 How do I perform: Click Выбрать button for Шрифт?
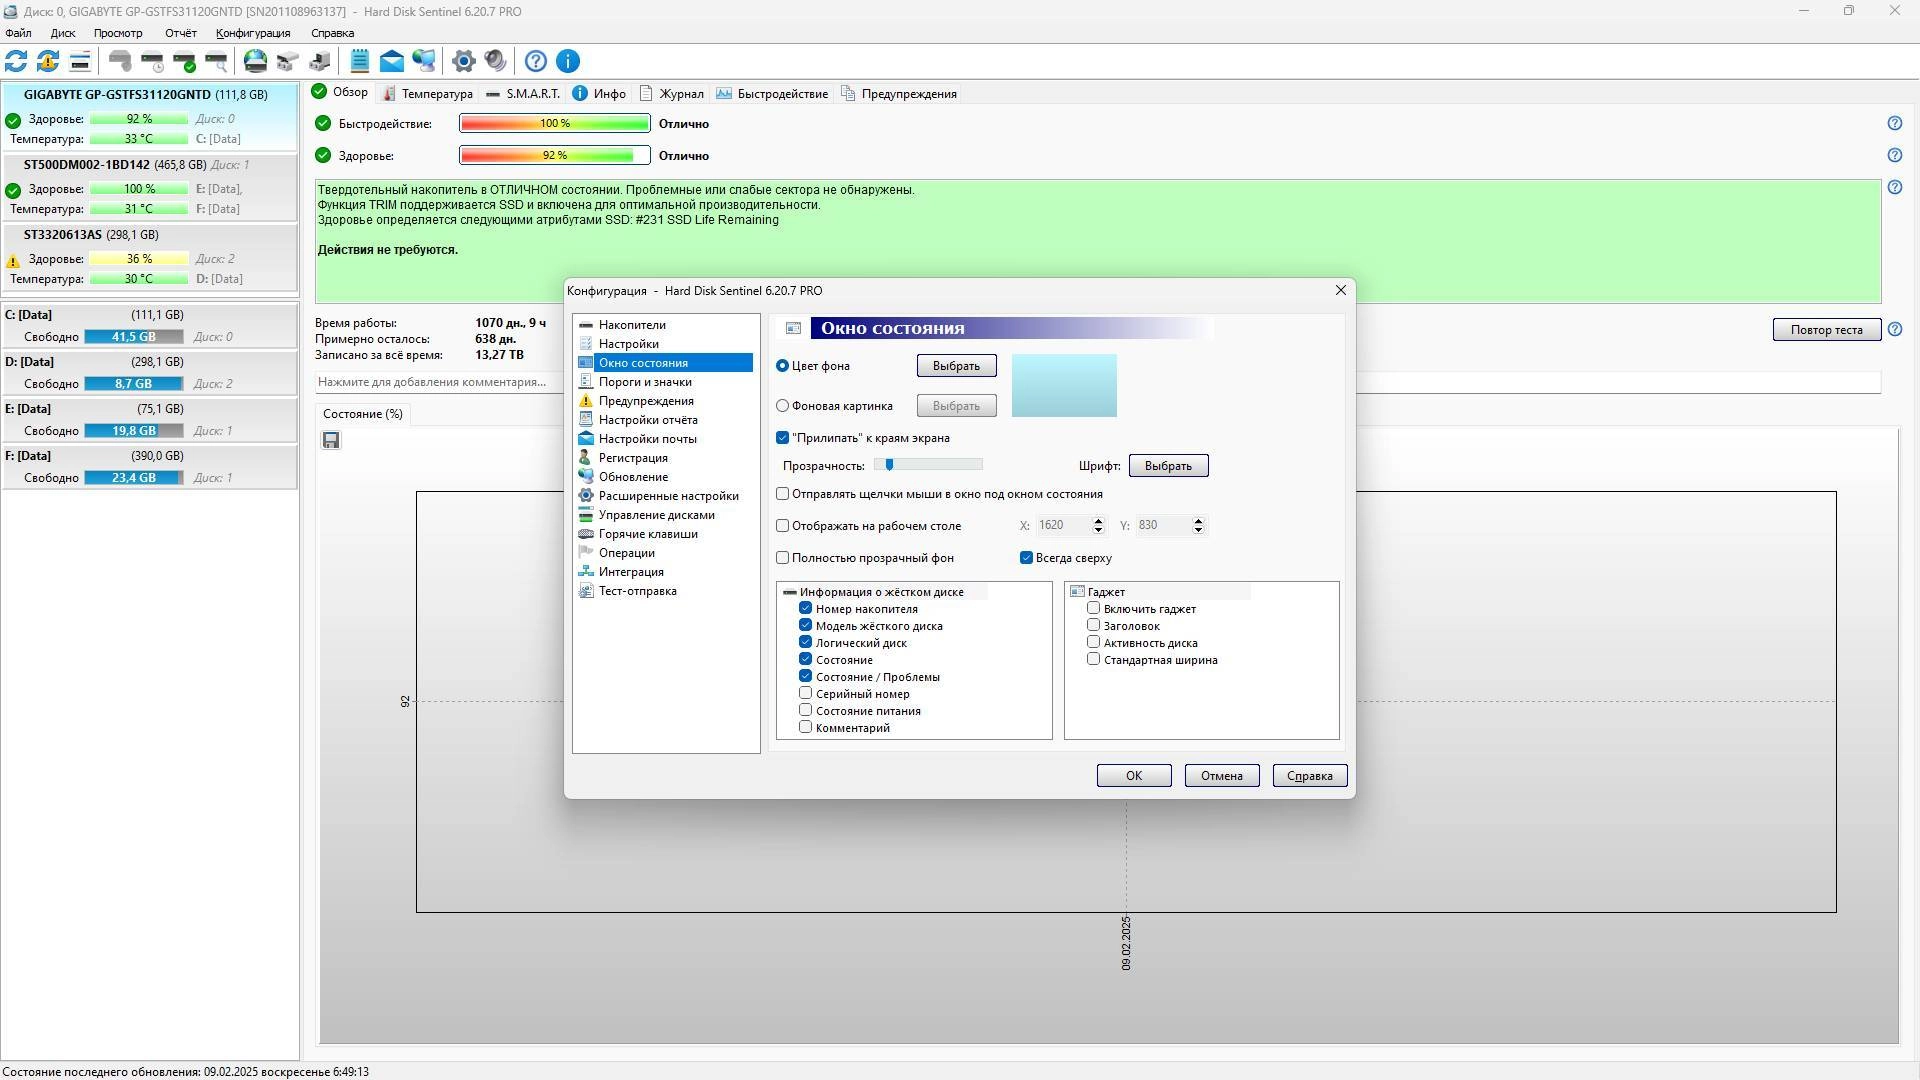click(x=1168, y=466)
